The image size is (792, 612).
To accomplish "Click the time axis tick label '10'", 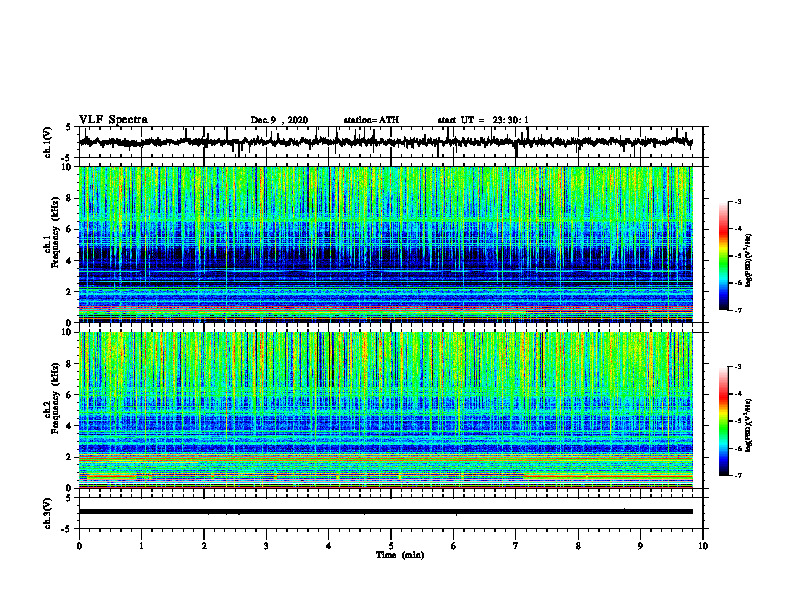I will 703,546.
